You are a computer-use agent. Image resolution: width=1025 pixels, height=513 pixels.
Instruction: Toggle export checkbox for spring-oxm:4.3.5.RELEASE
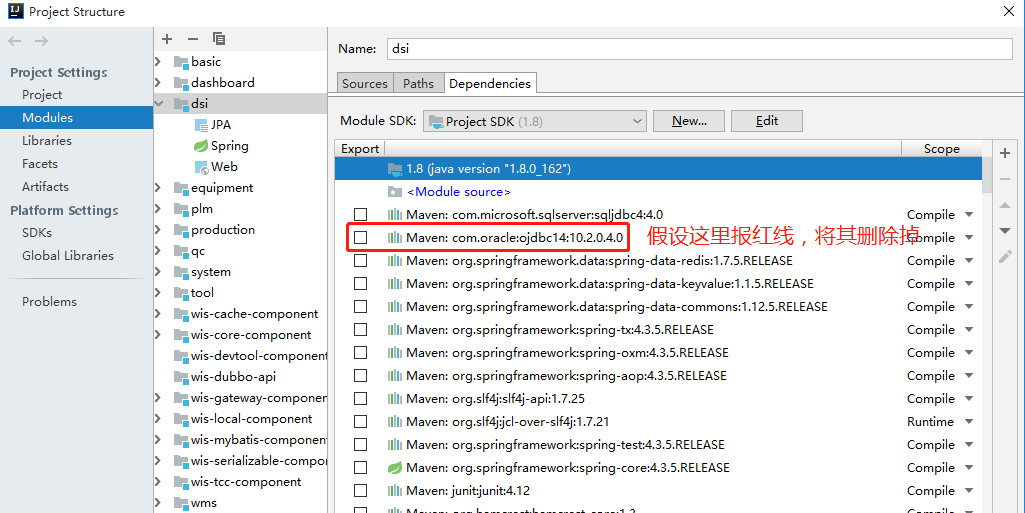point(360,353)
